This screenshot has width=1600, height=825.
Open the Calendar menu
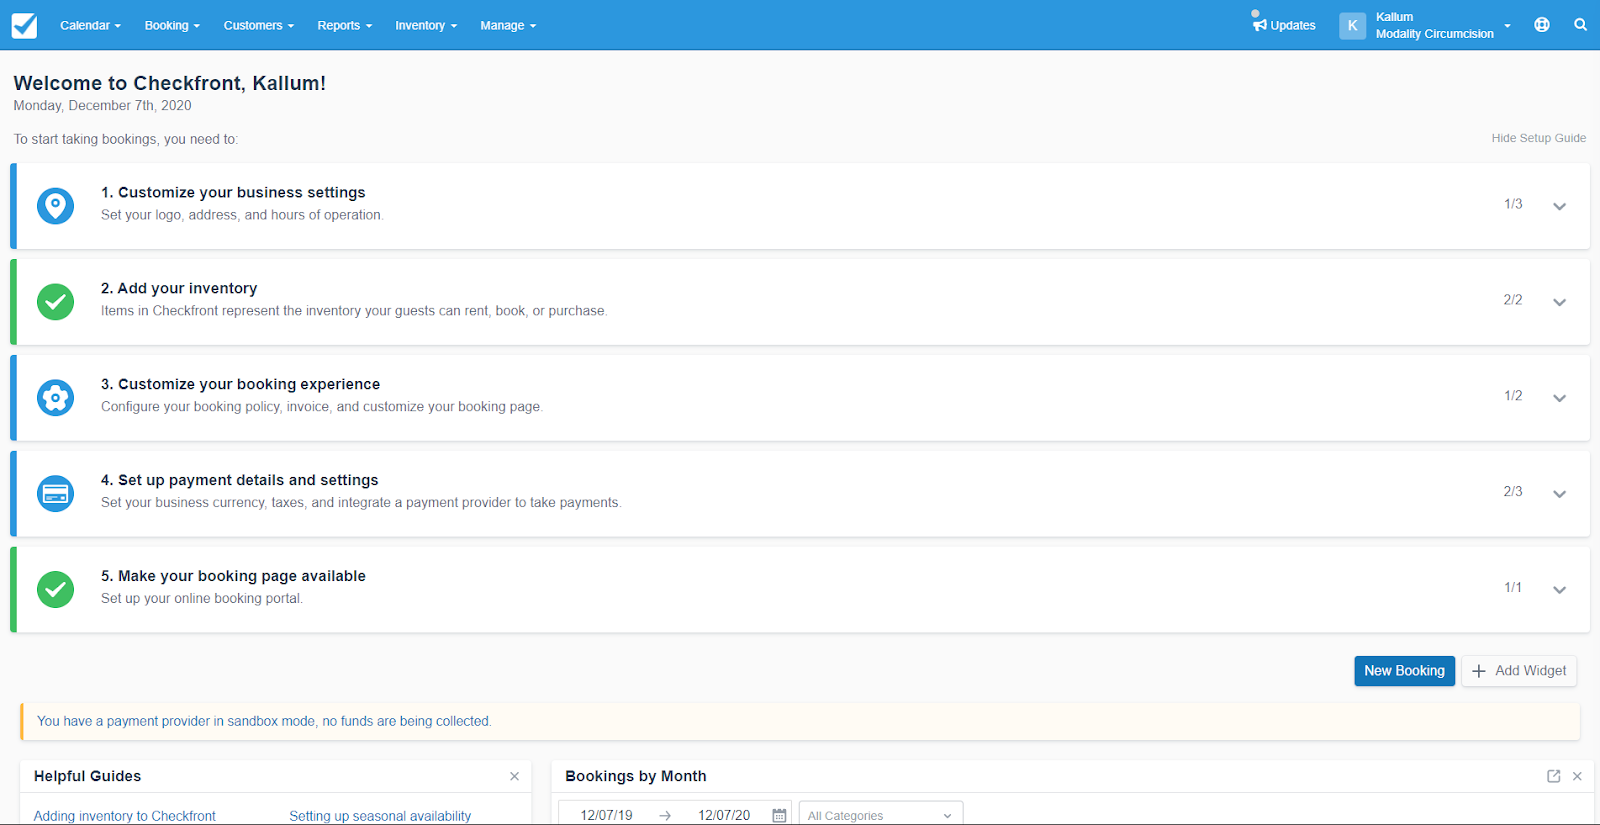90,25
